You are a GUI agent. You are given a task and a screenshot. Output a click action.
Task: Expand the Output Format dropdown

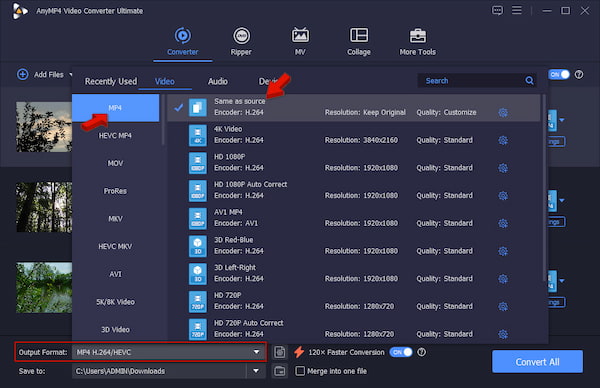(256, 352)
